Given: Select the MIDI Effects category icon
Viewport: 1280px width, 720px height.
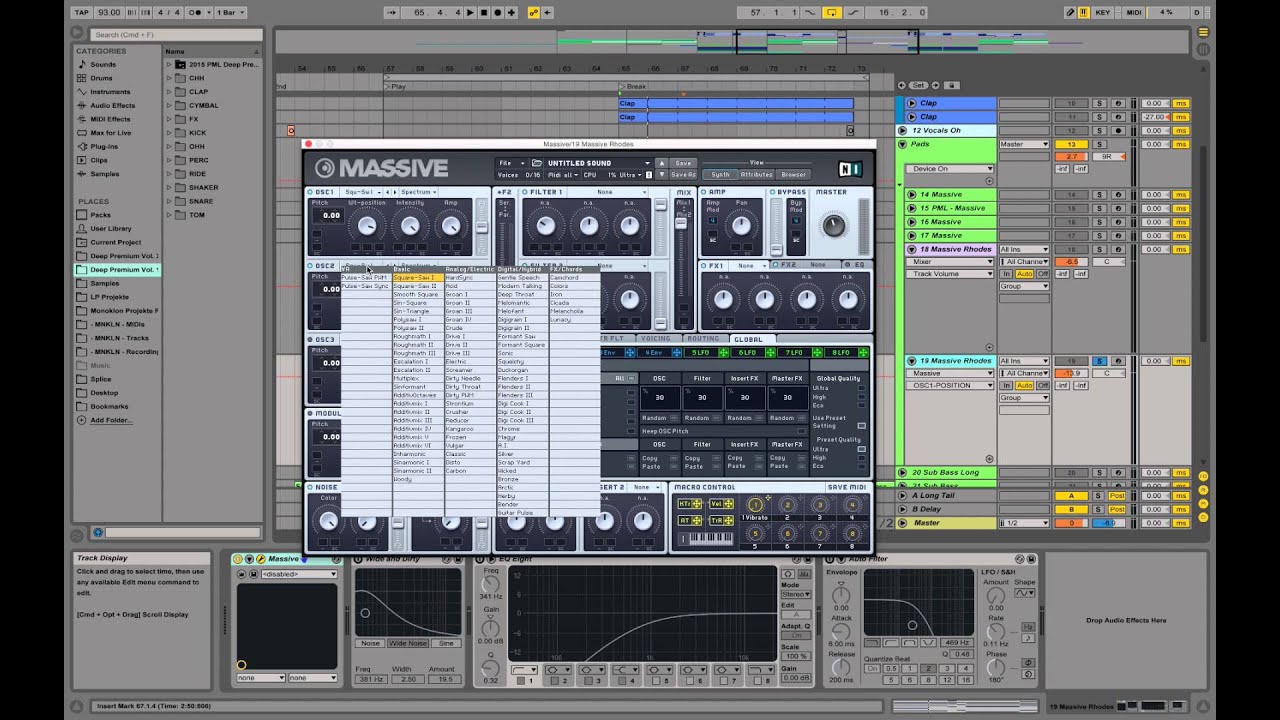Looking at the screenshot, I should coord(82,119).
